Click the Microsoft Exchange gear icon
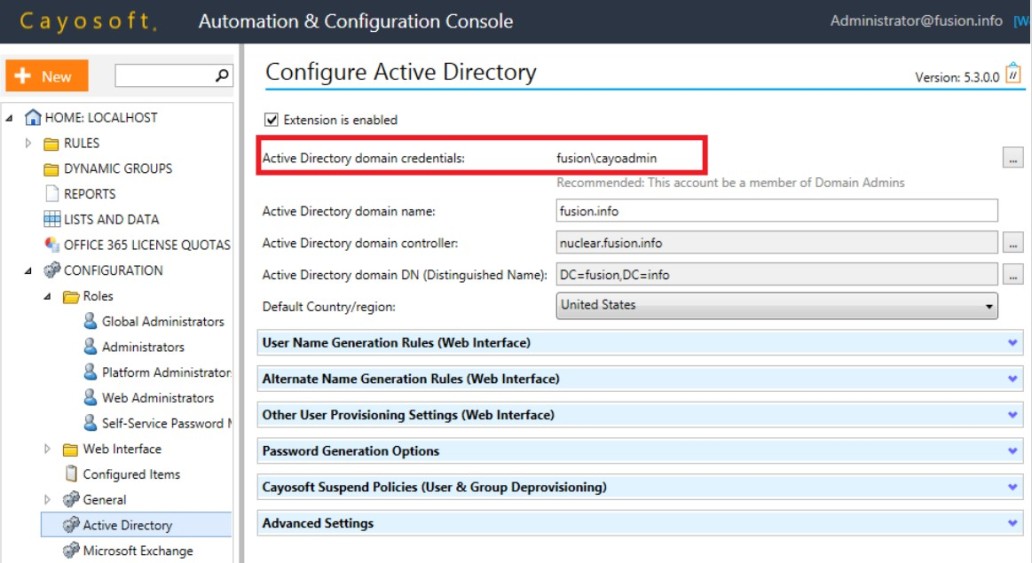This screenshot has height=563, width=1032. [x=70, y=550]
